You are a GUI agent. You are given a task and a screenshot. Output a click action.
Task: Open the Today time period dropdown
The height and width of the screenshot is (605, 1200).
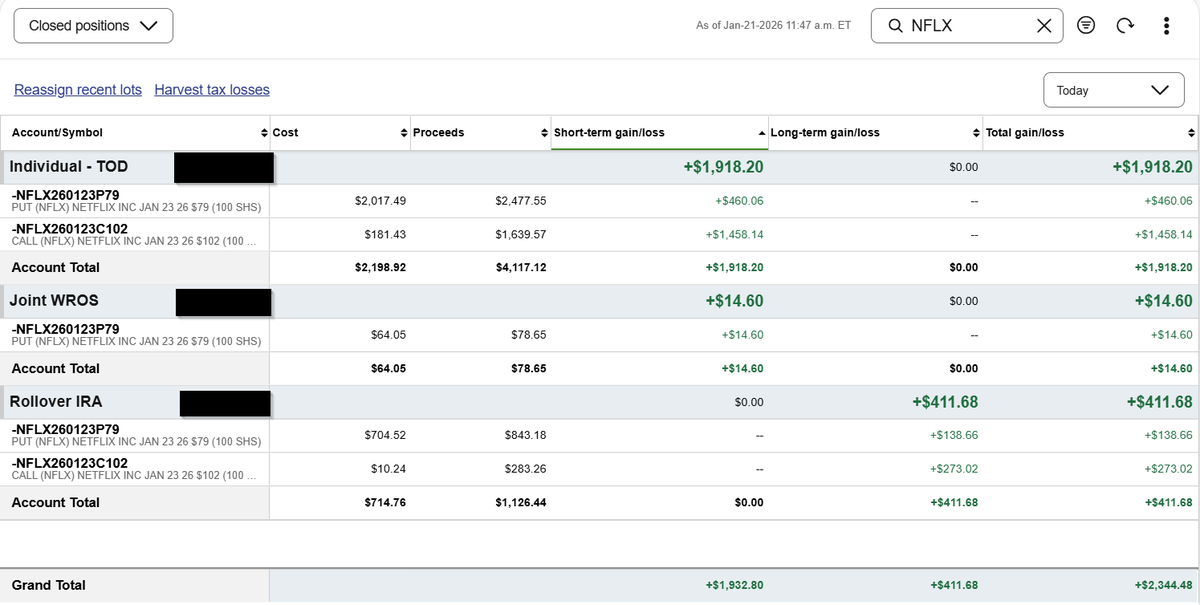click(1113, 90)
